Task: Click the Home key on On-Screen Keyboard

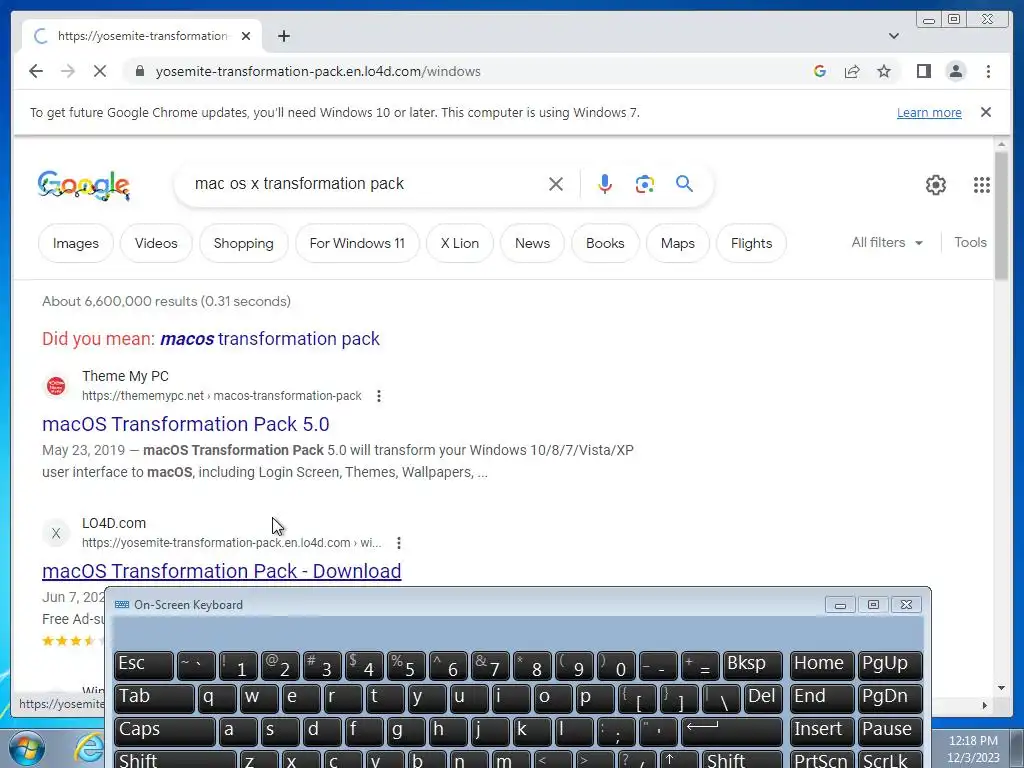Action: [x=822, y=665]
